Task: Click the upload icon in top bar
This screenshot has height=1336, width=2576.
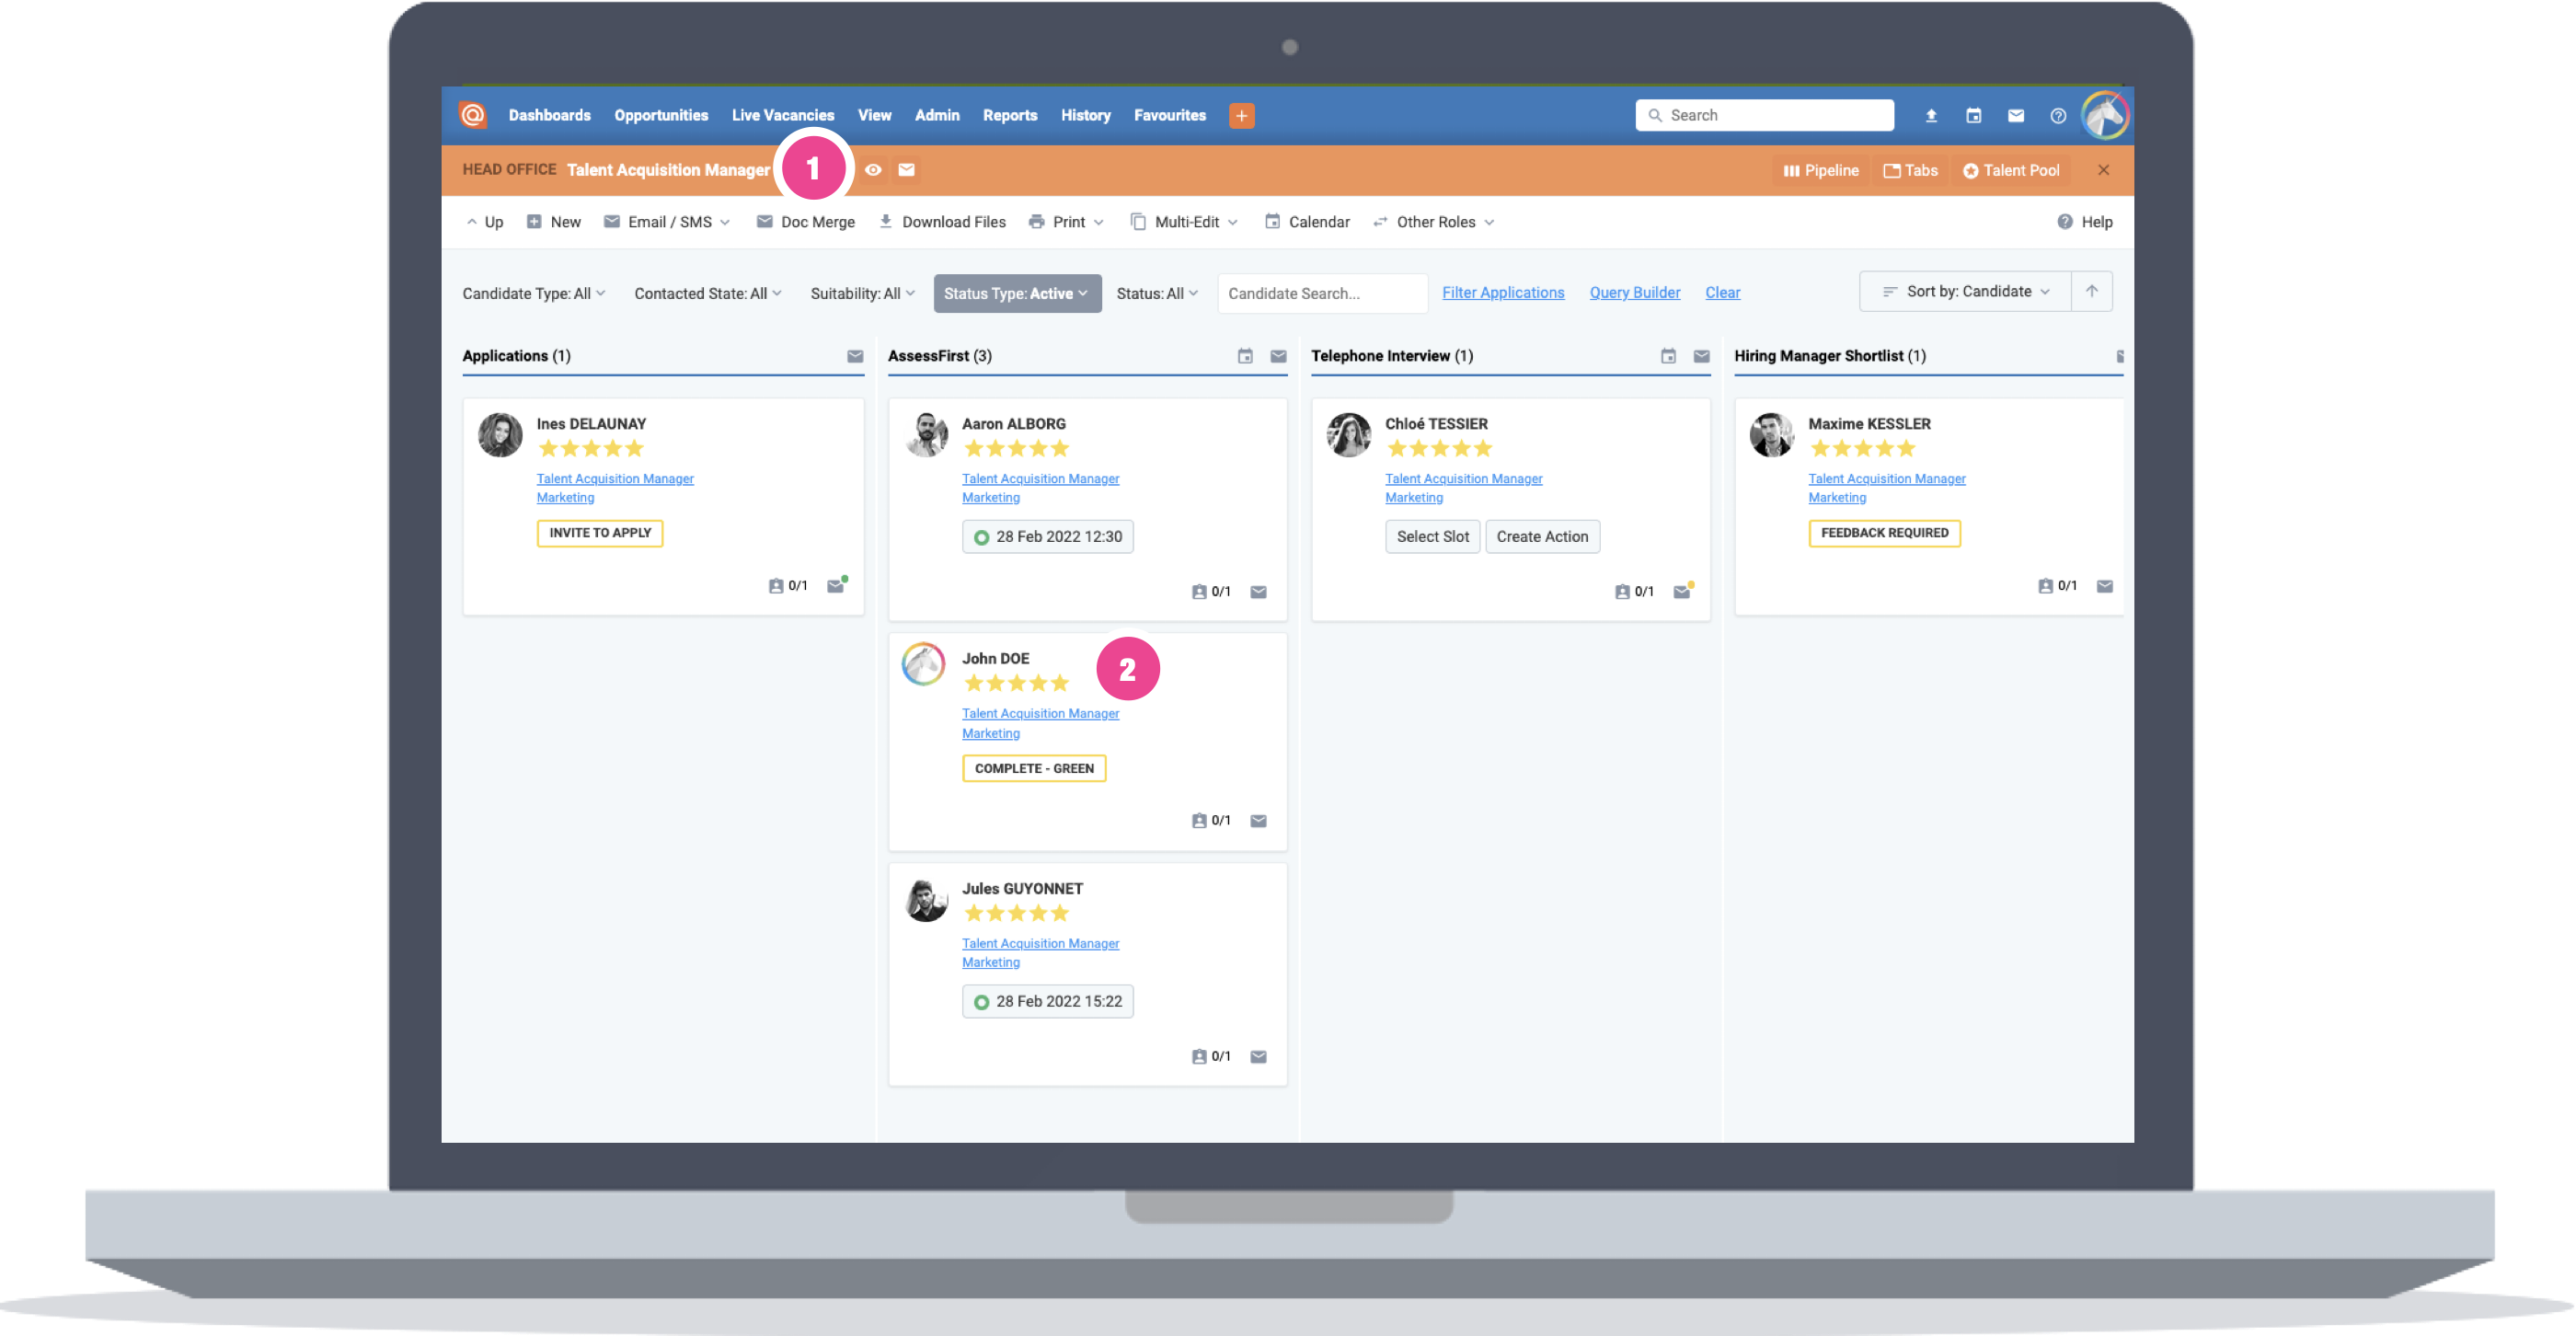Action: (1931, 116)
